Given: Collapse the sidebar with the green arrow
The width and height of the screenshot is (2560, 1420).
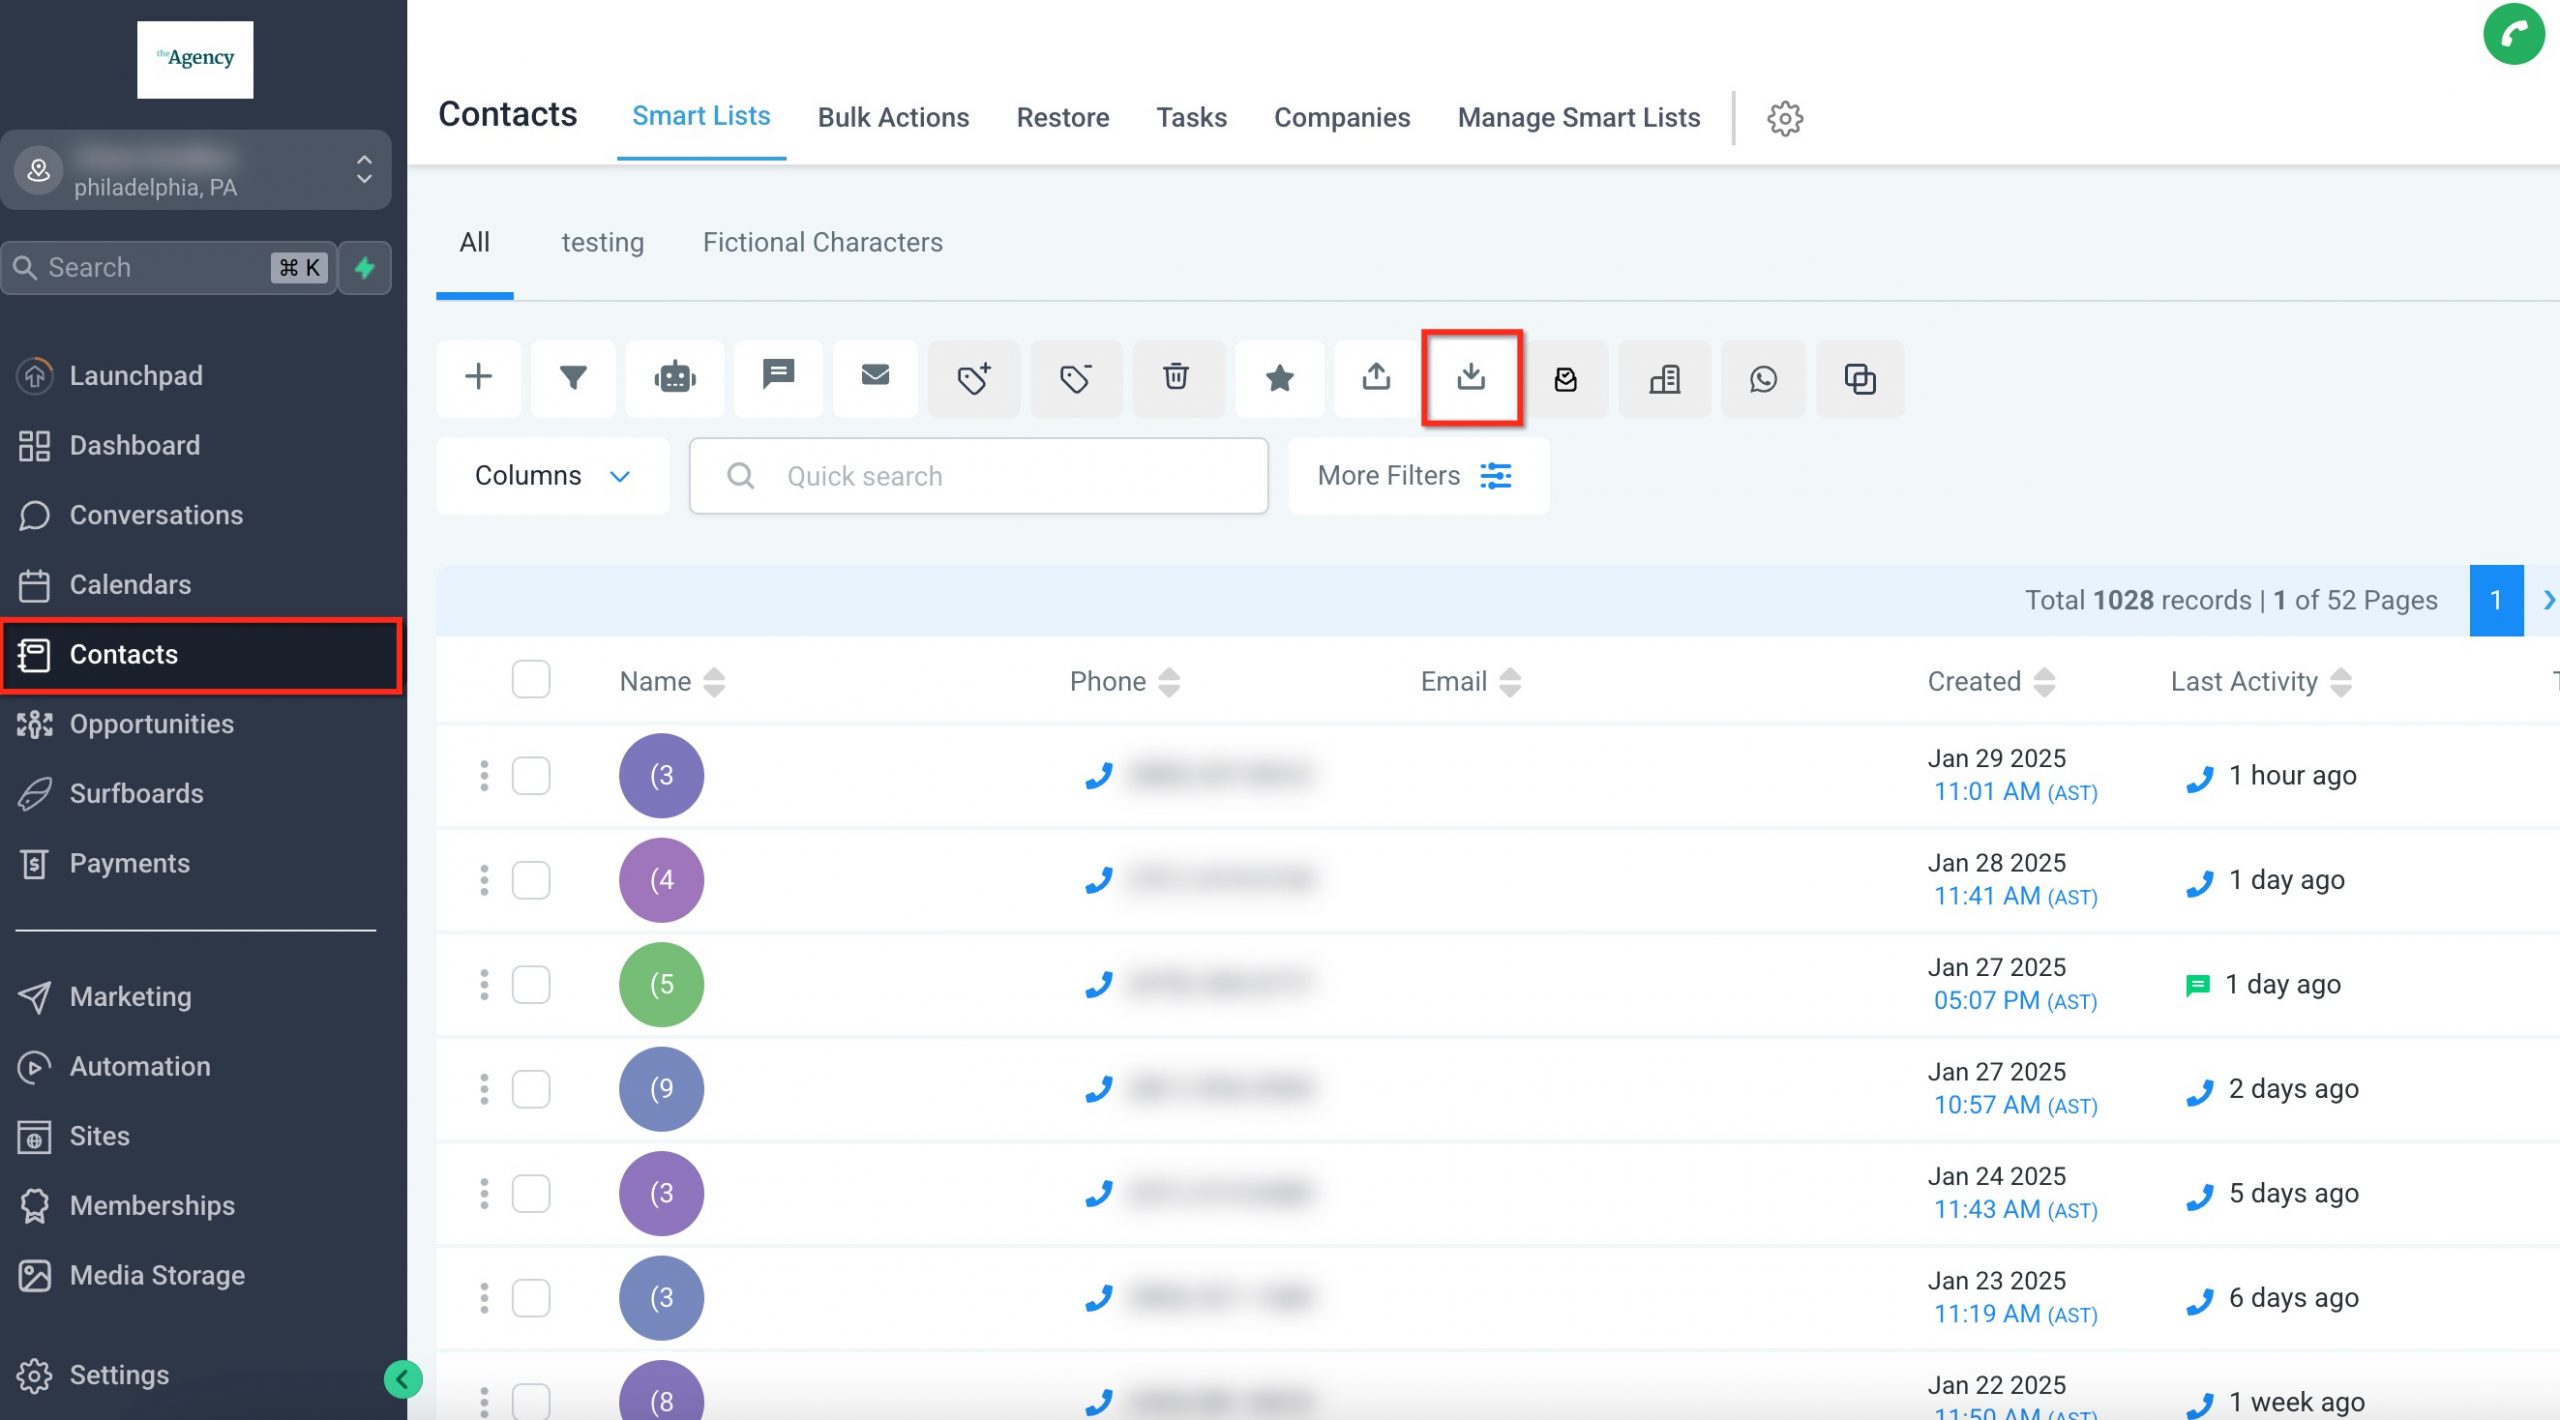Looking at the screenshot, I should click(x=404, y=1378).
